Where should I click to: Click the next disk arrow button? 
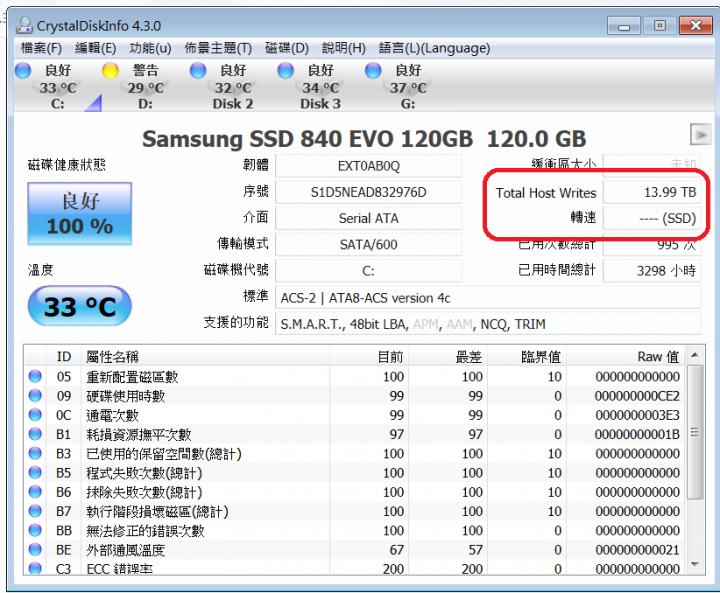(701, 135)
